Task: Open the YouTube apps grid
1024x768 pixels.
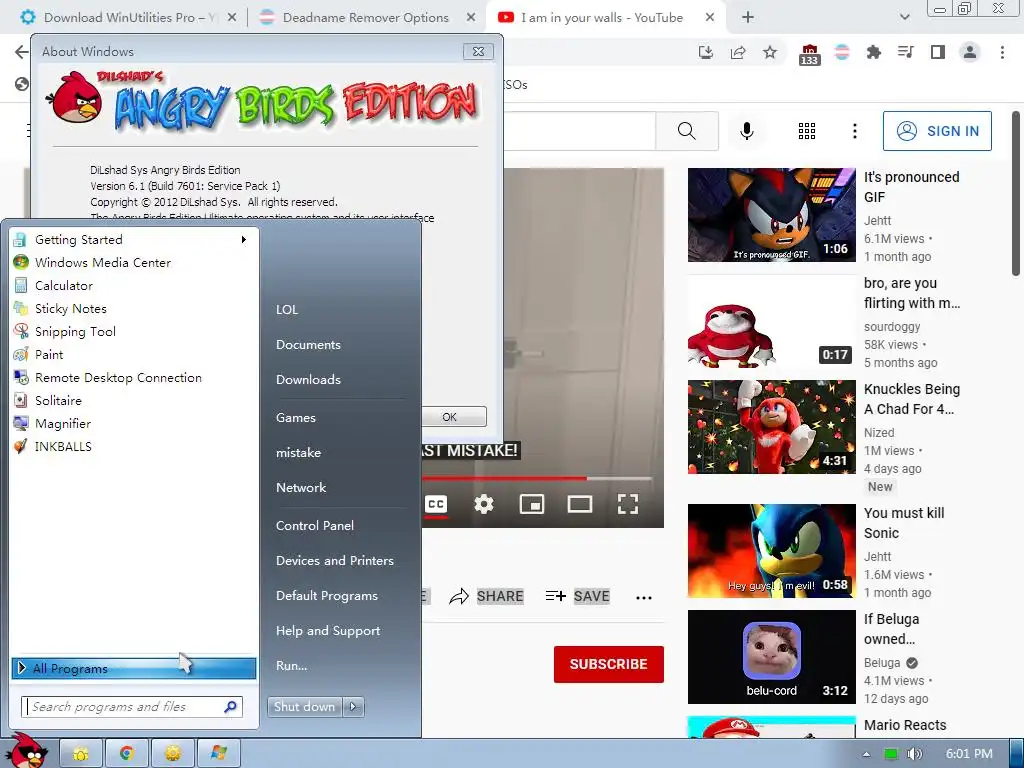Action: [807, 131]
